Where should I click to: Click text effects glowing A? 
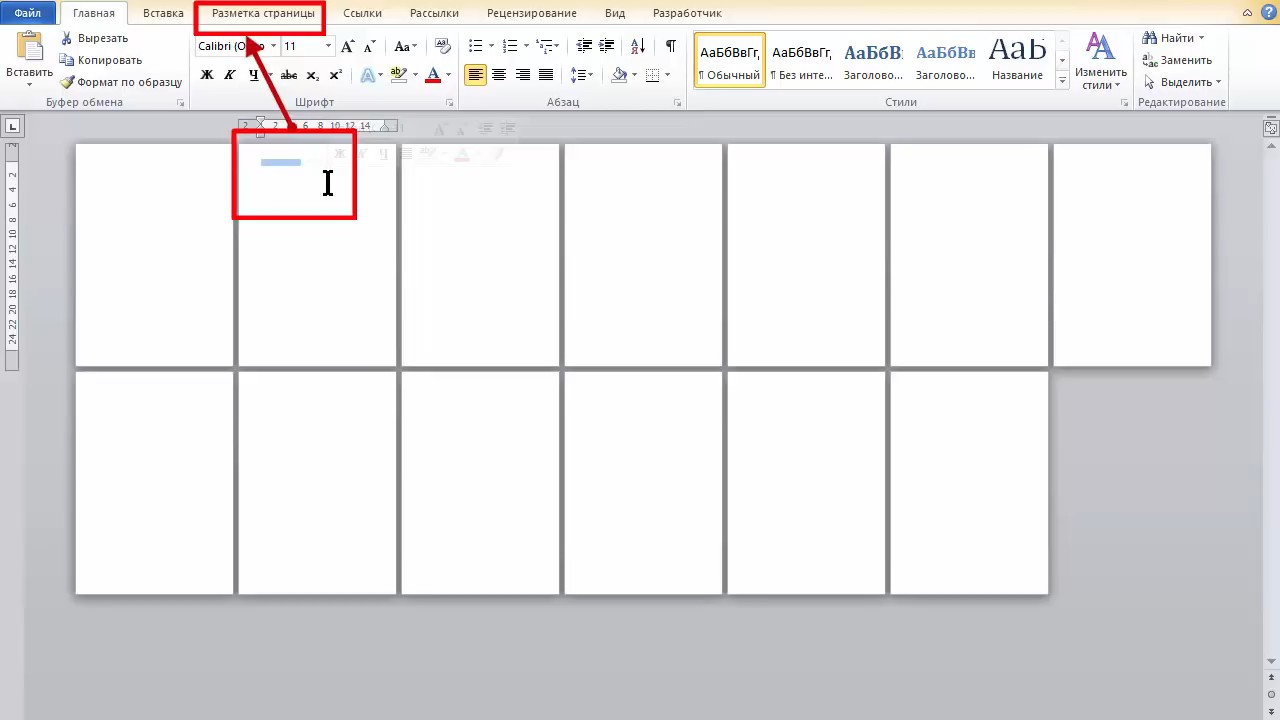pyautogui.click(x=367, y=75)
